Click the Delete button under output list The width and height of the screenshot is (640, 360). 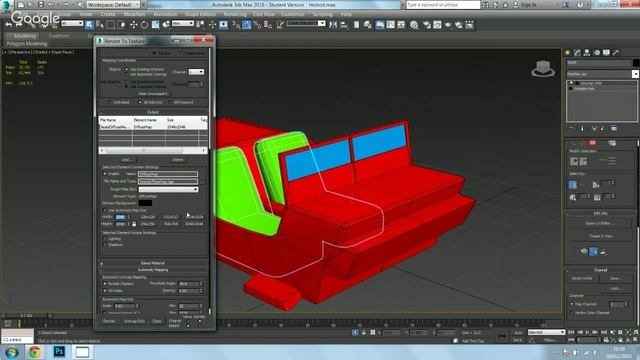(x=178, y=160)
